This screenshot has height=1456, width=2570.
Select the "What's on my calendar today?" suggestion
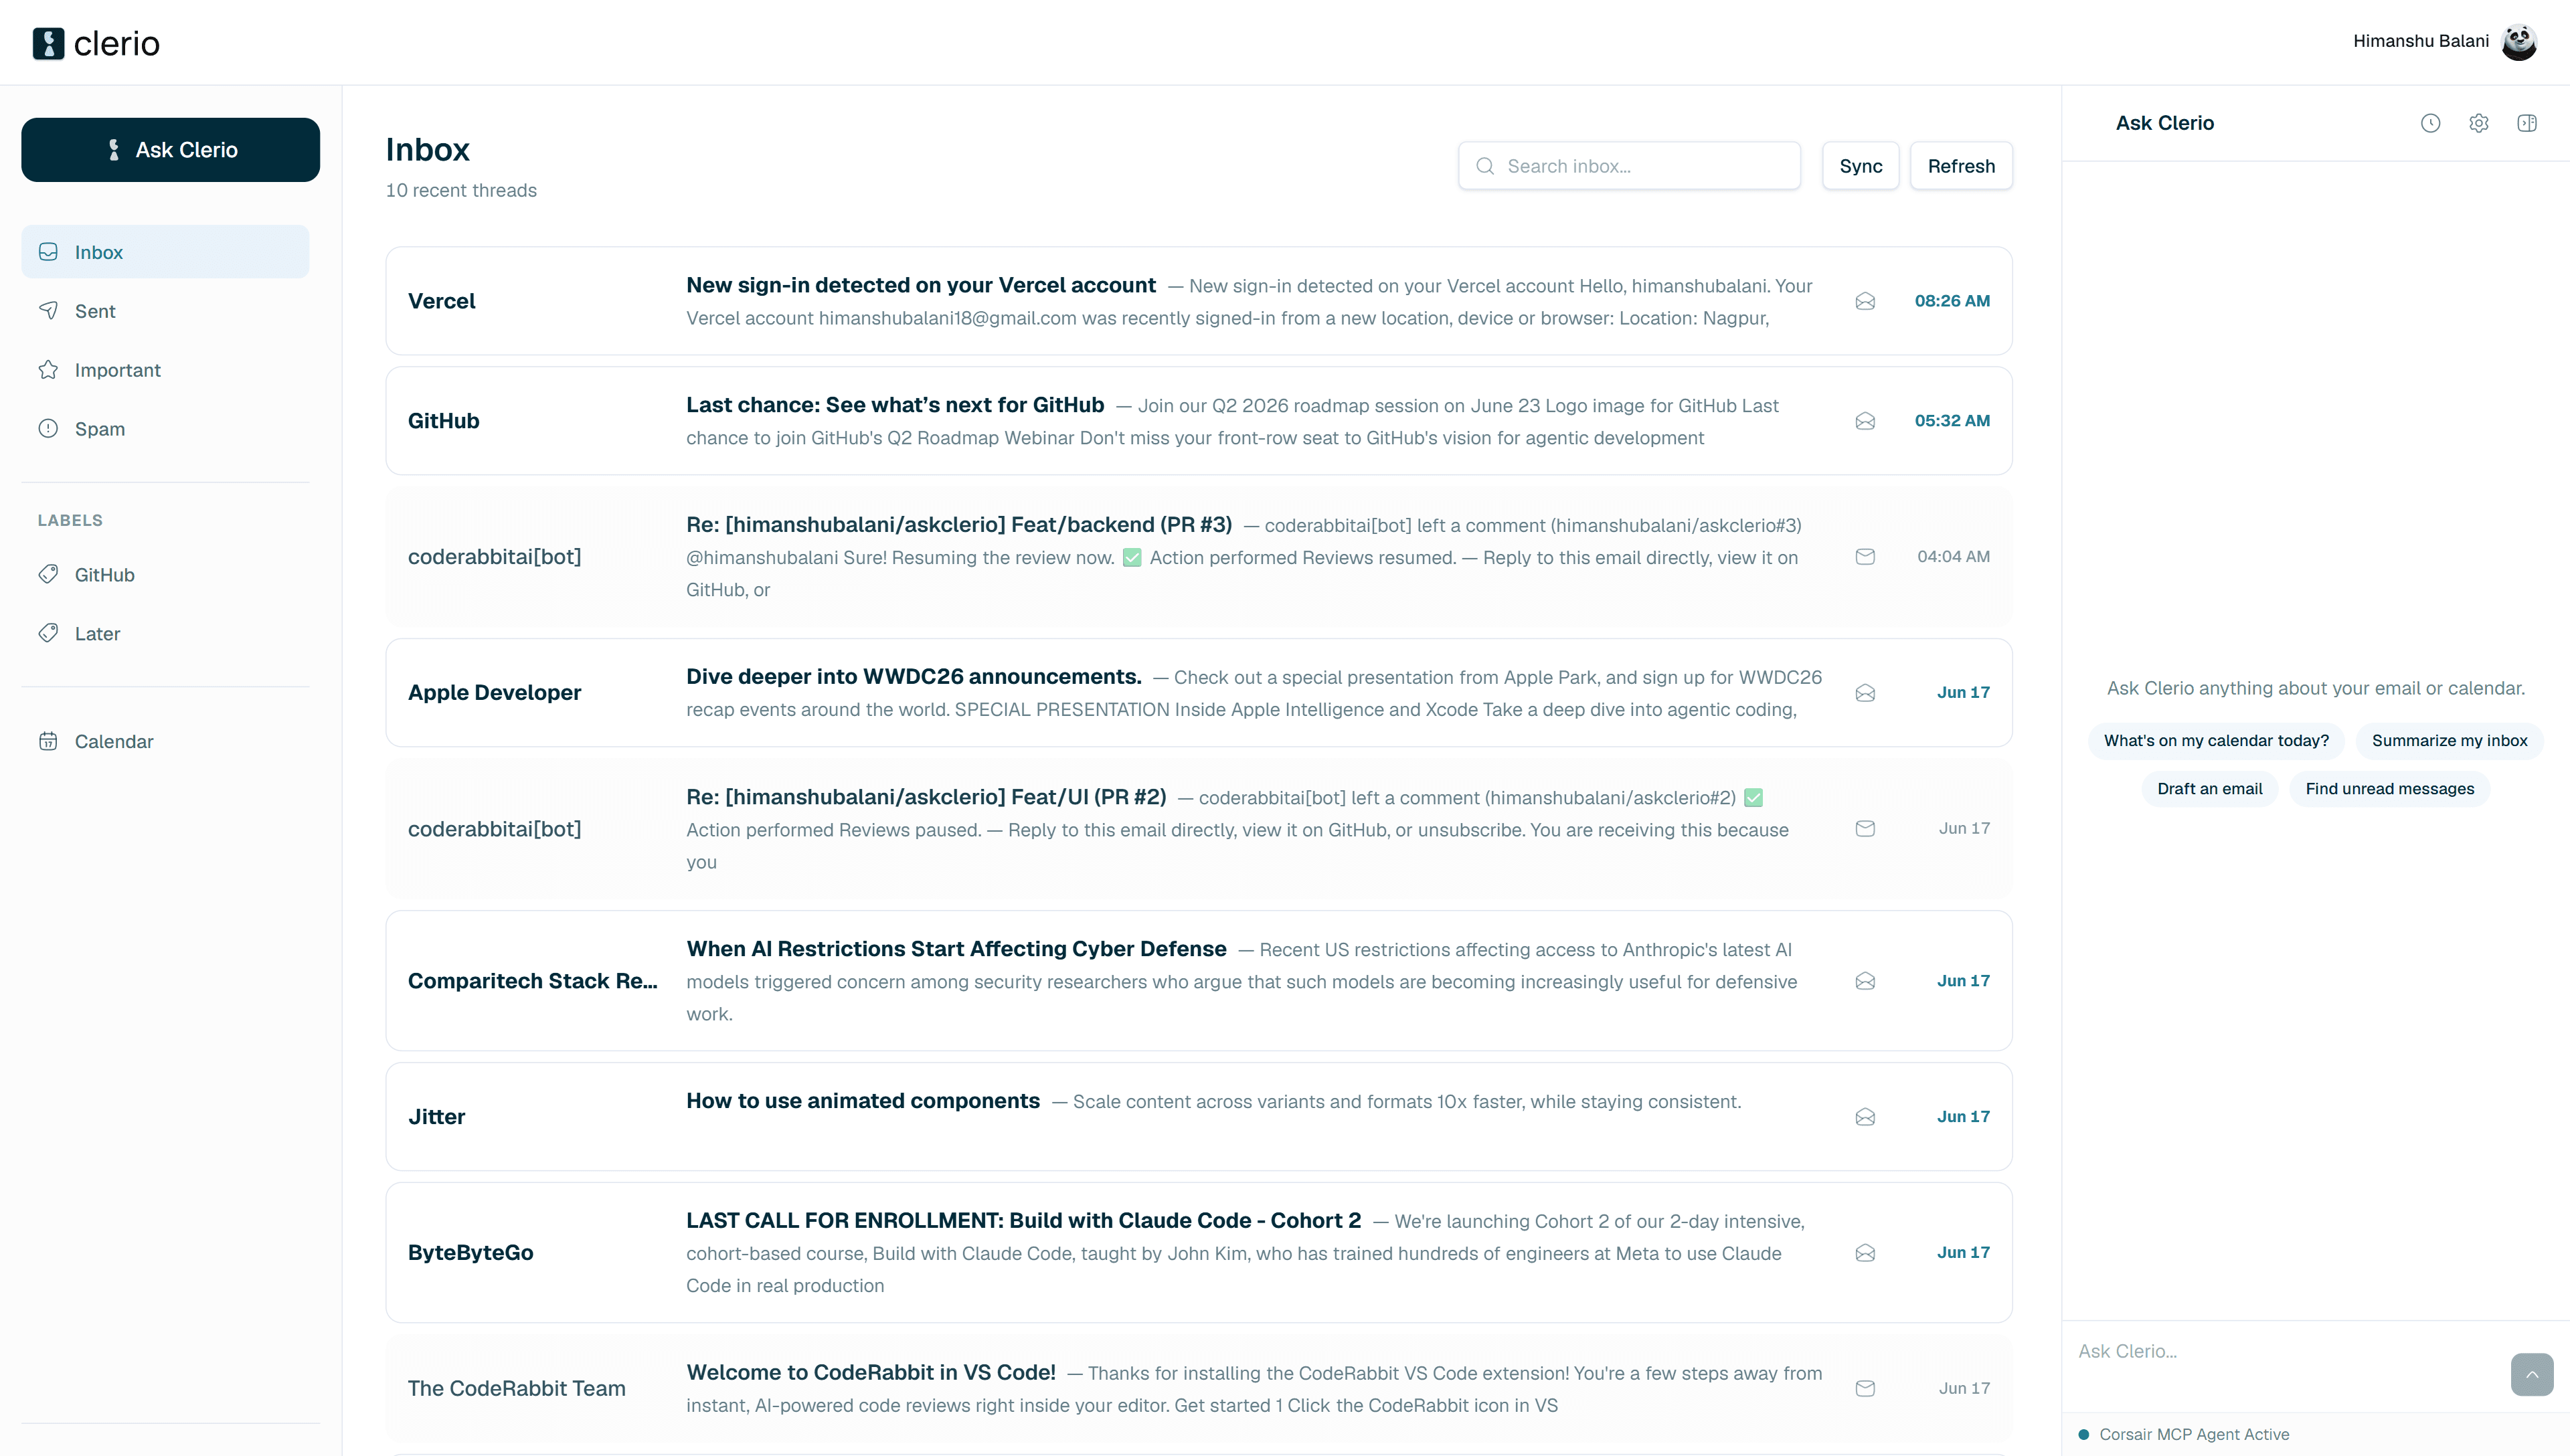[x=2216, y=741]
